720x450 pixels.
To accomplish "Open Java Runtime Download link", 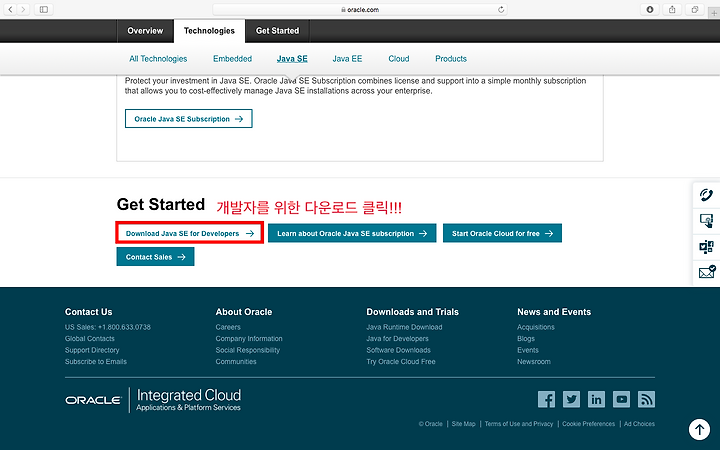I will (x=404, y=327).
